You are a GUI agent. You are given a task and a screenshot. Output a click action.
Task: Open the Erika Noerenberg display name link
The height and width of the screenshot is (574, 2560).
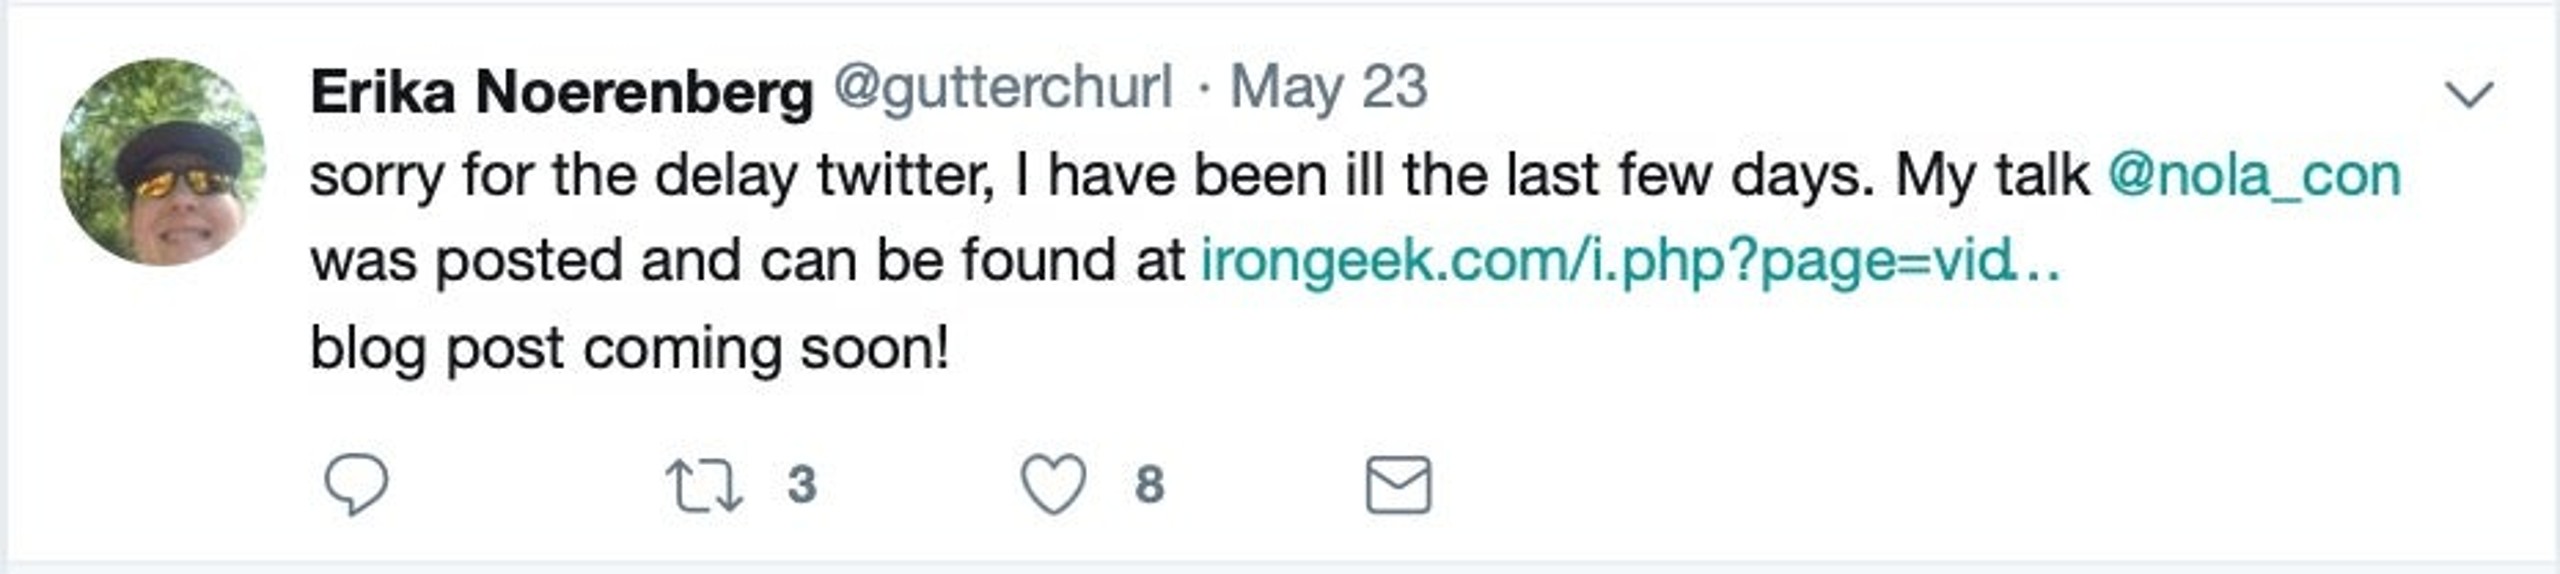click(562, 92)
